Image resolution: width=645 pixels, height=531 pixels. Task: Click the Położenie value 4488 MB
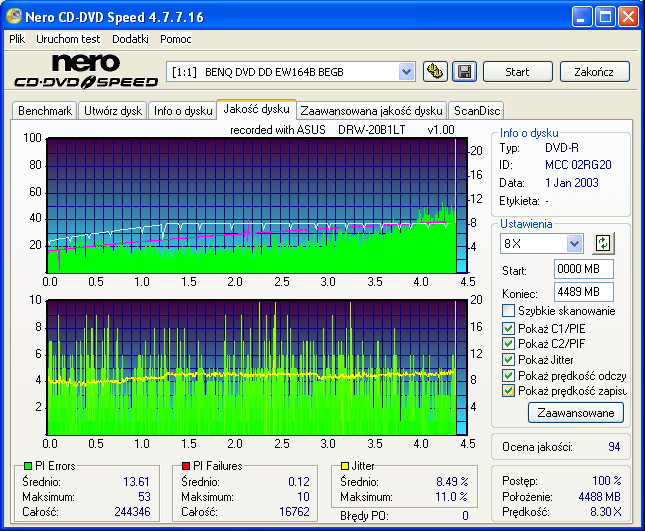[599, 497]
